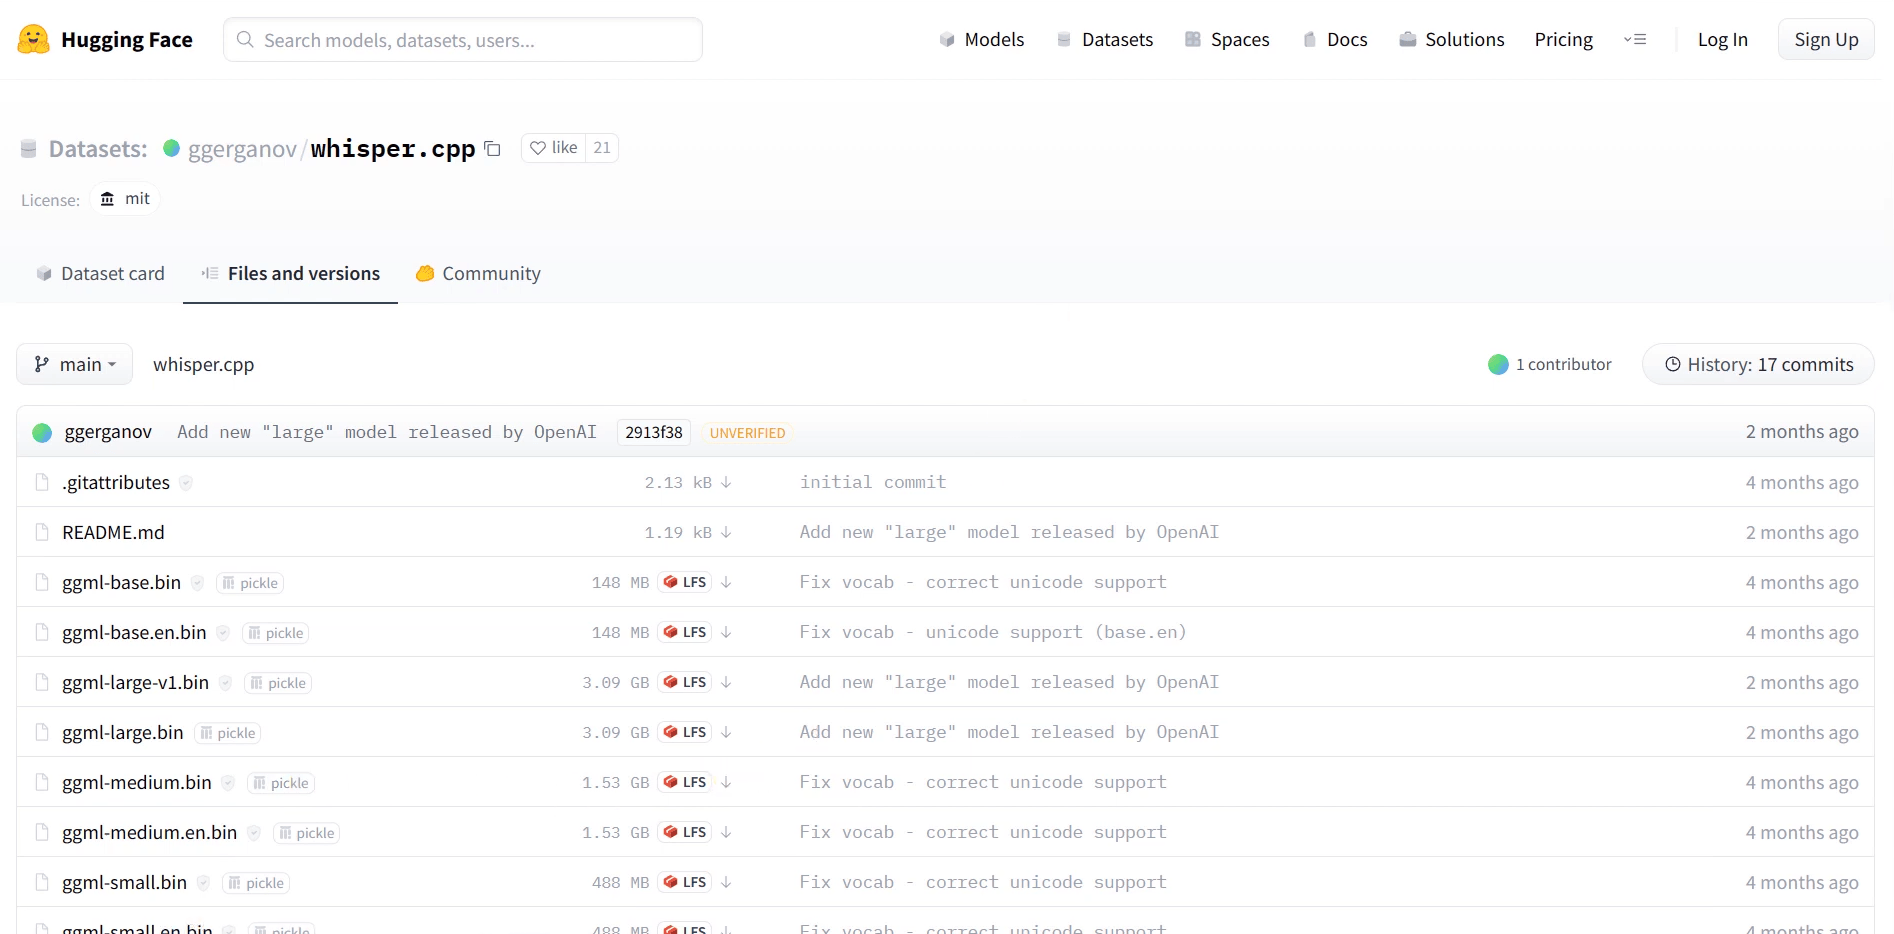
Task: Click ggerganov avatar in the commit row
Action: [42, 432]
